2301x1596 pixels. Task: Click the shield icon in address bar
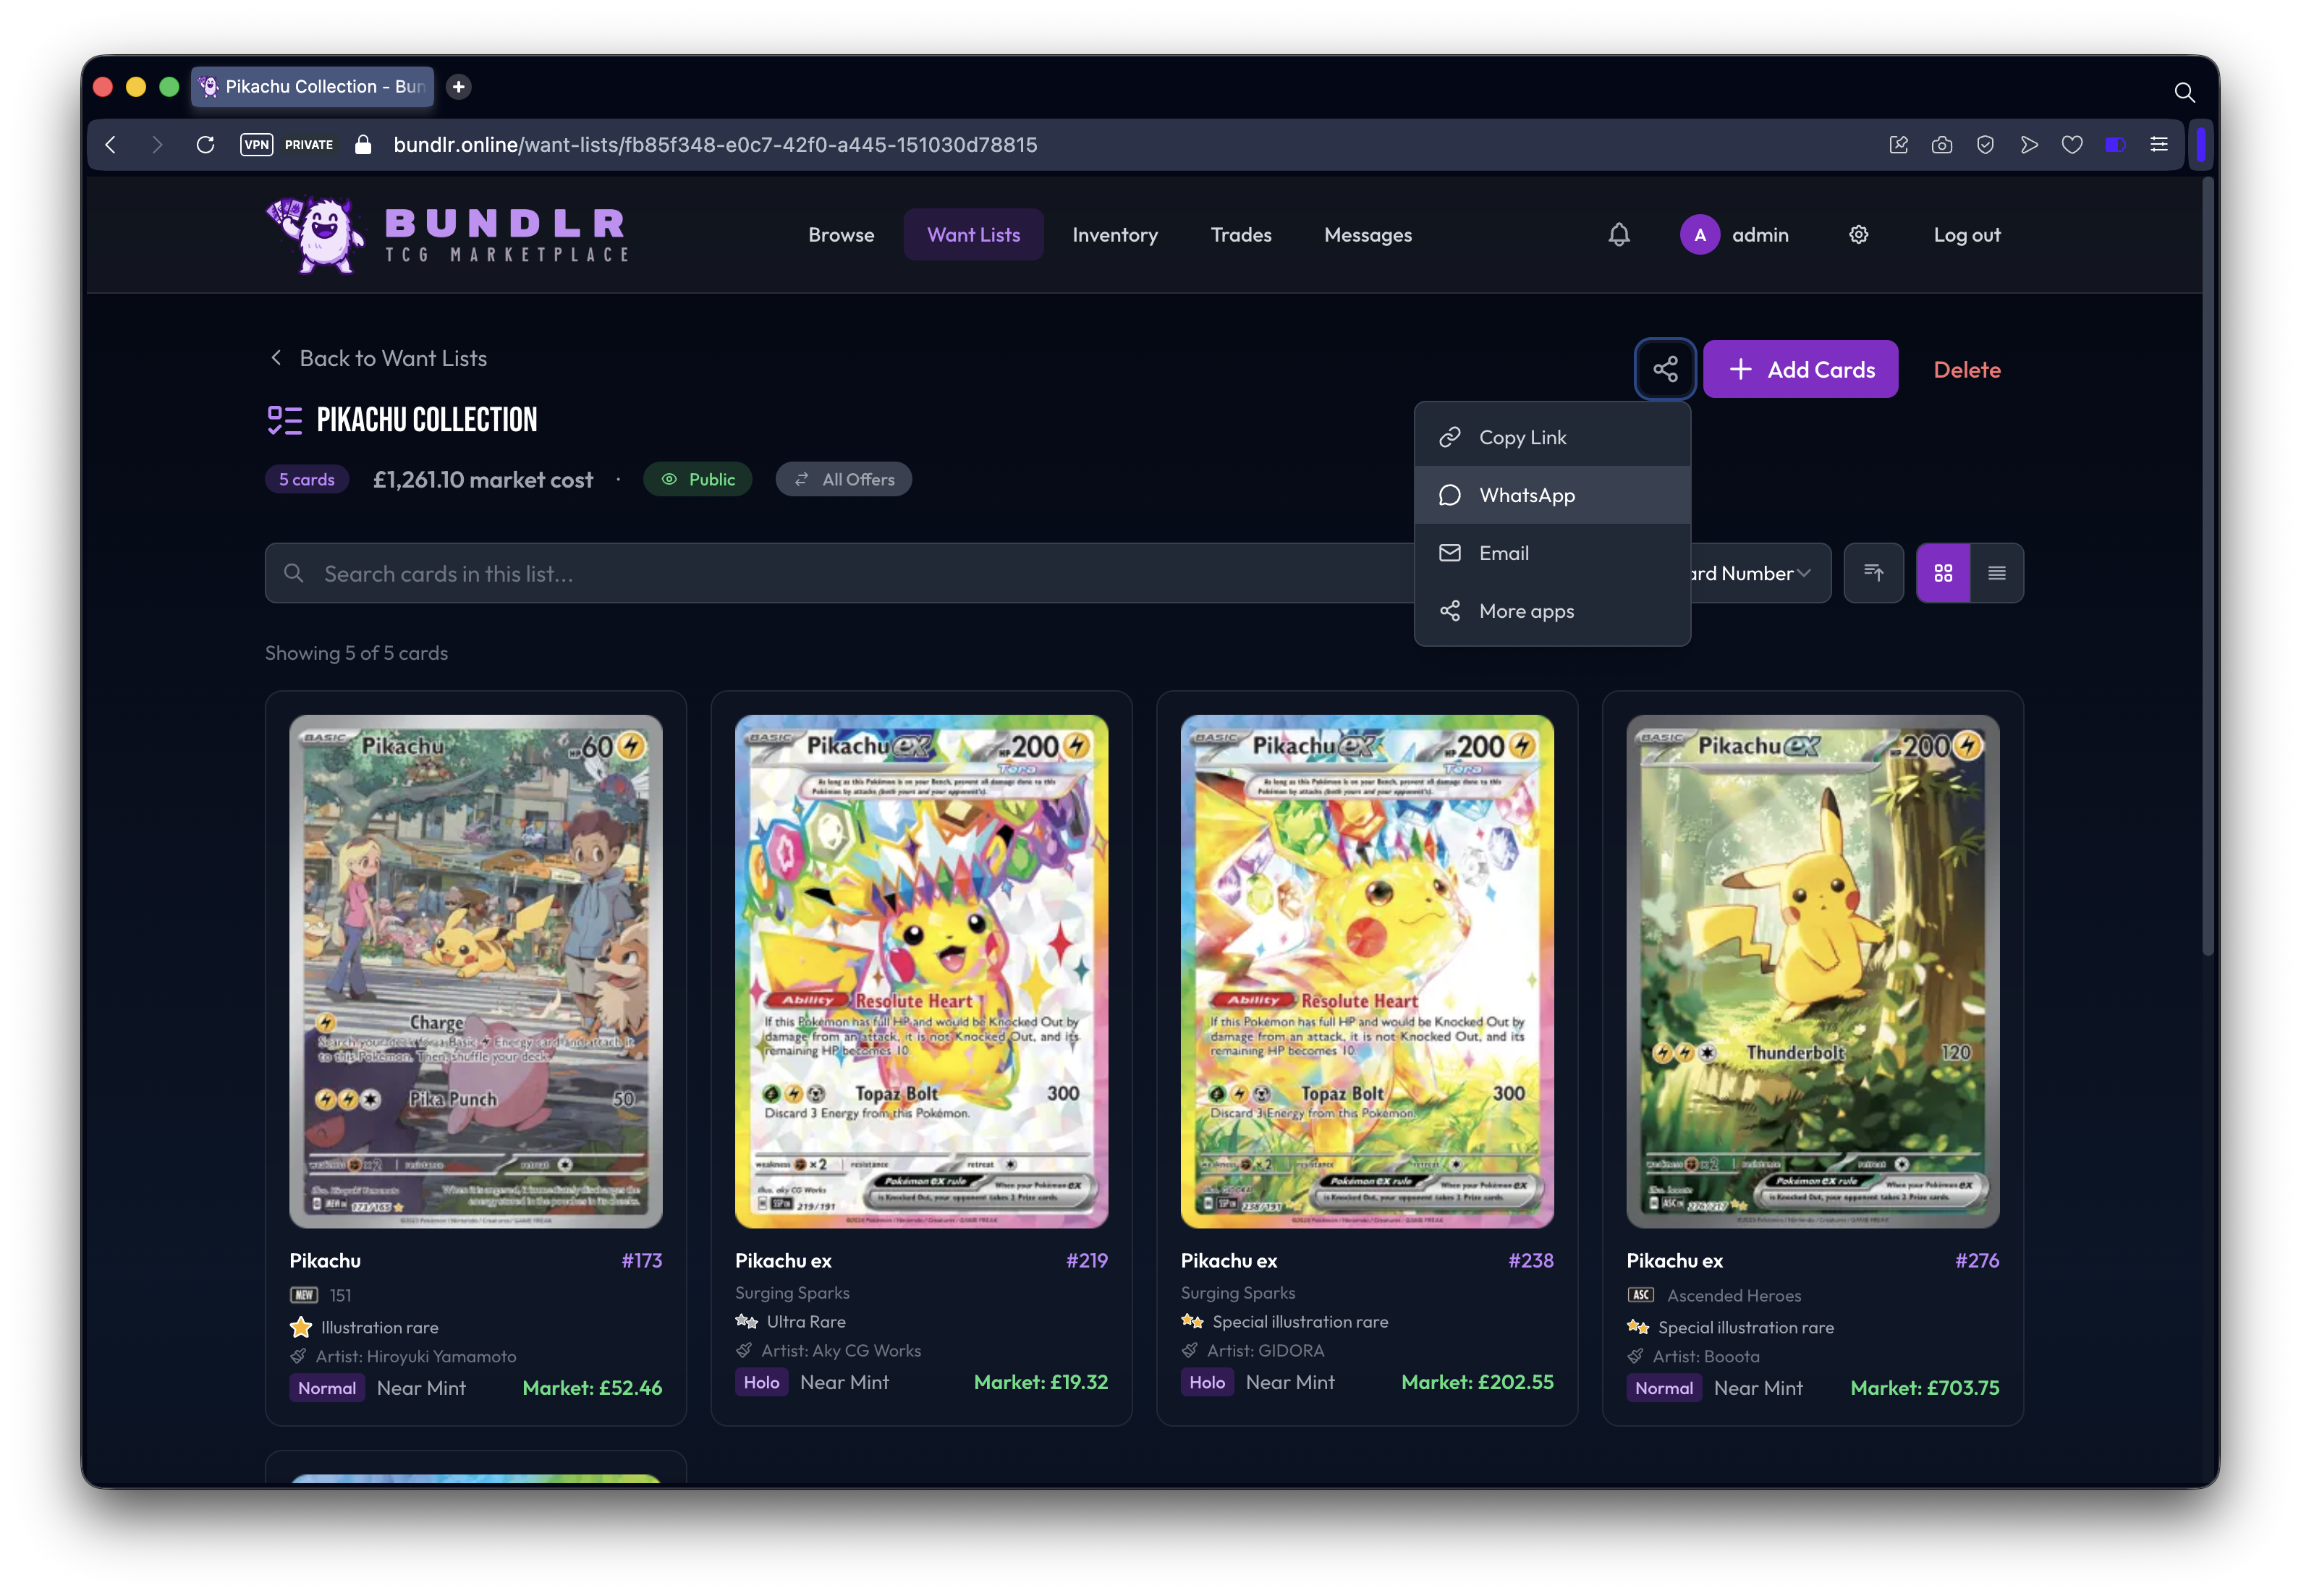tap(1985, 145)
